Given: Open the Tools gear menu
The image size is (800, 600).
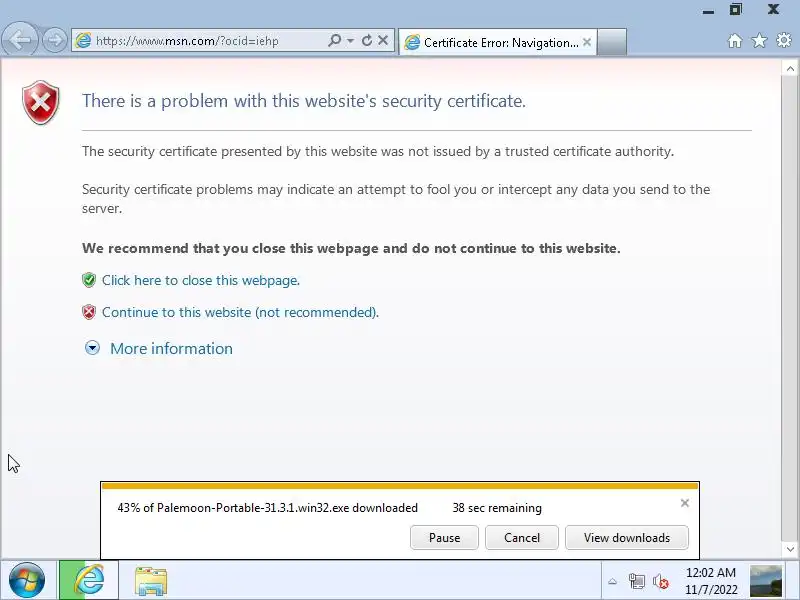Looking at the screenshot, I should (784, 40).
